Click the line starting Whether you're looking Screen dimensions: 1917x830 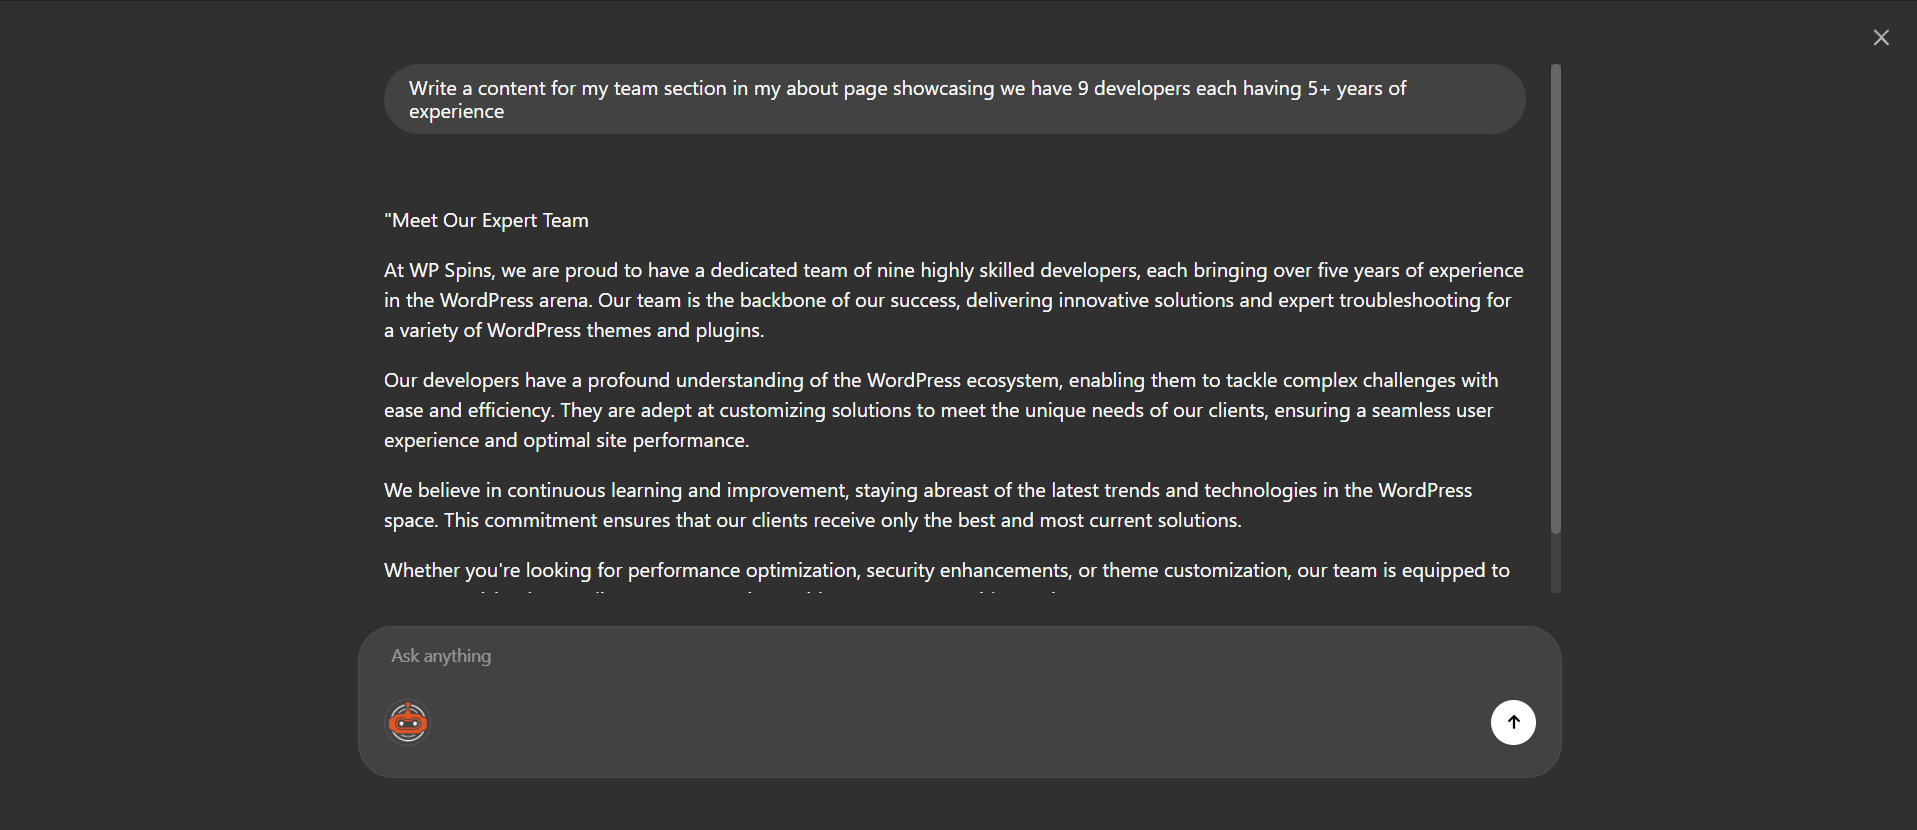(x=947, y=570)
